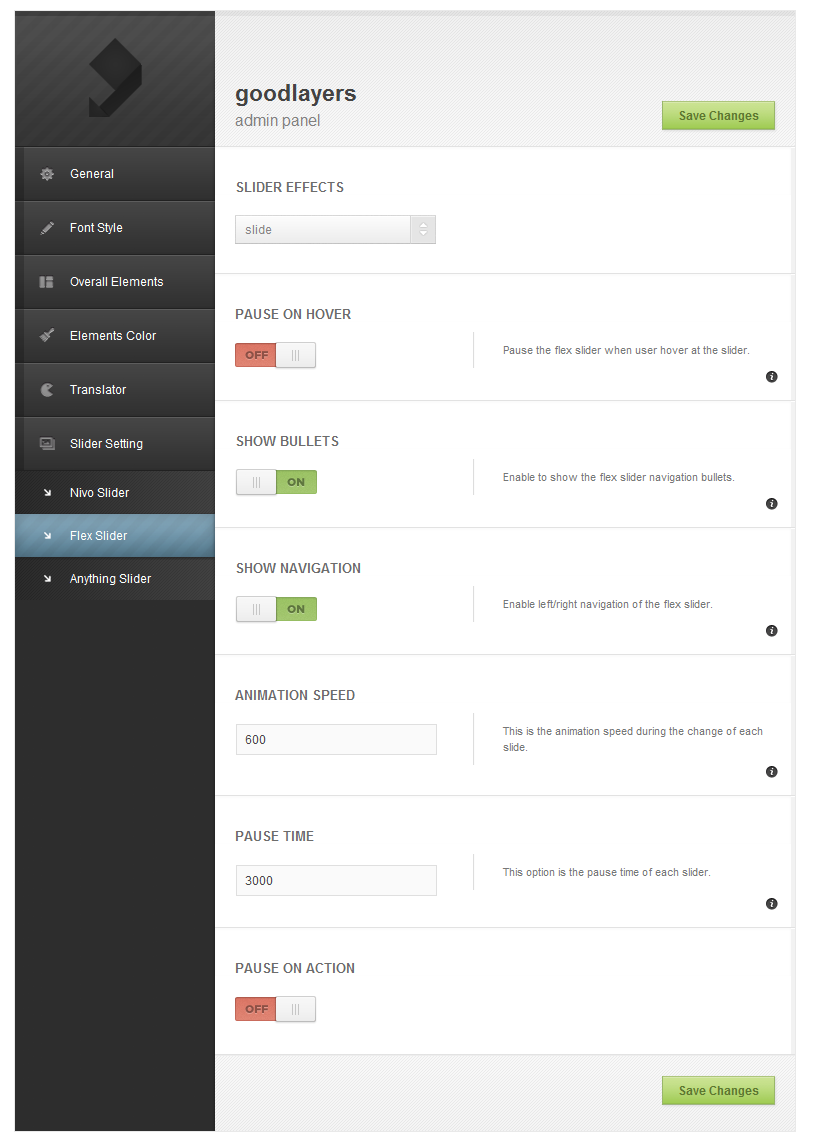Click the Elements Color paintbrush icon
This screenshot has width=813, height=1144.
coord(47,336)
